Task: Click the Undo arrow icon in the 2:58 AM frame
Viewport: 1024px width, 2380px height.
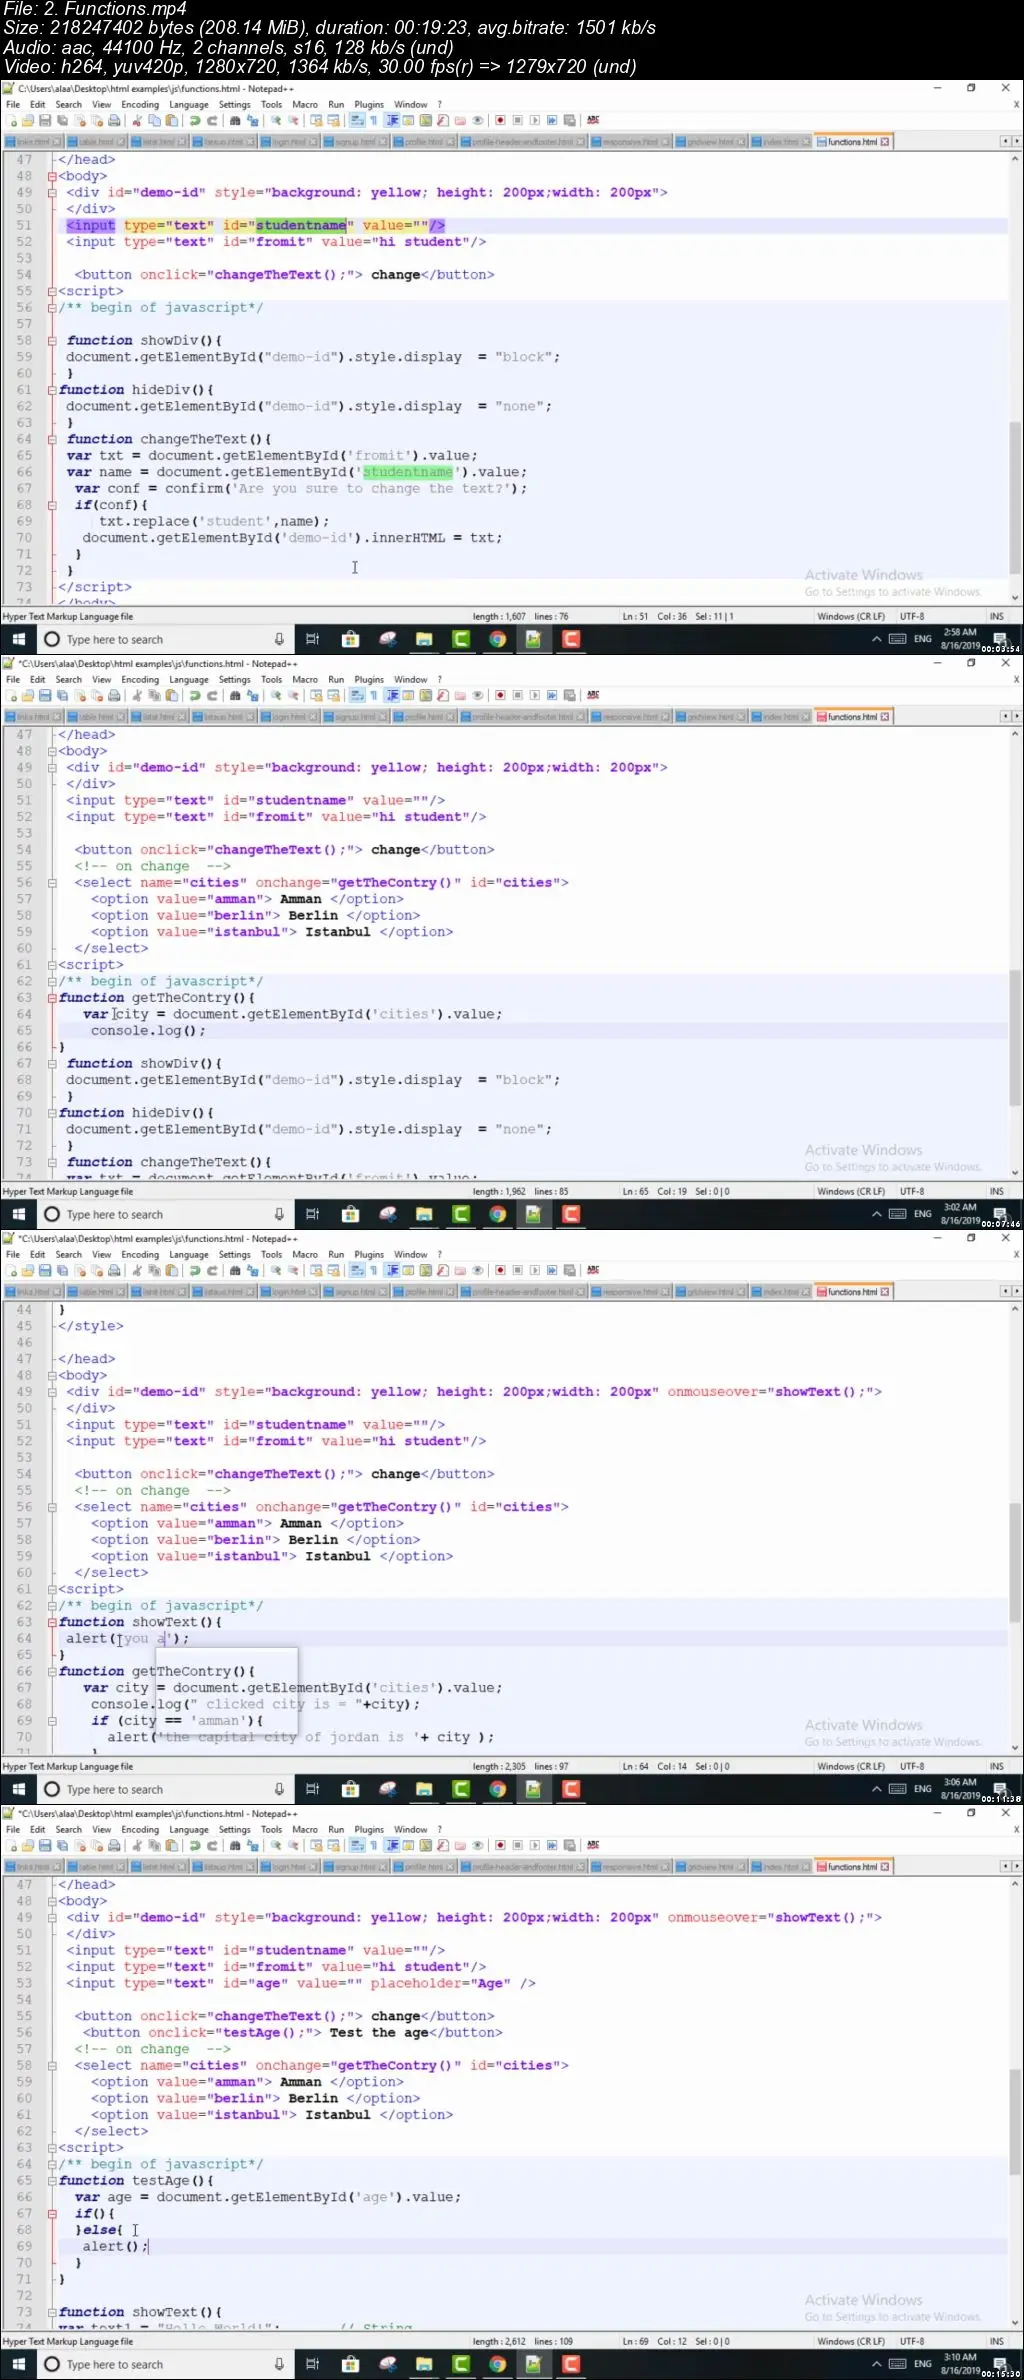Action: (x=195, y=120)
